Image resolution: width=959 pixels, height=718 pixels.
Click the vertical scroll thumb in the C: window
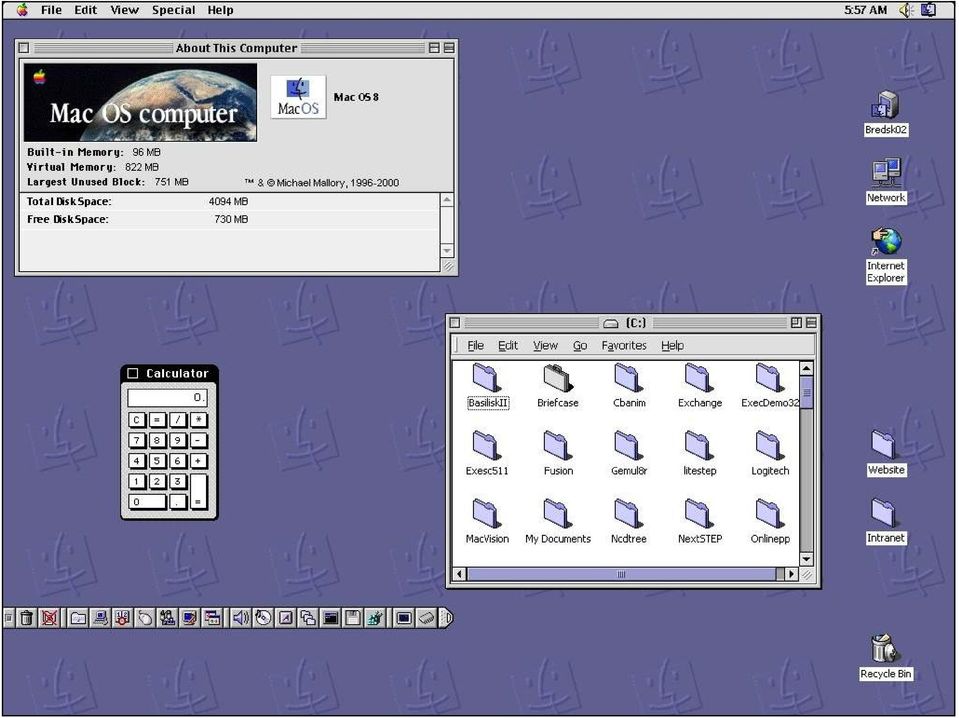(x=806, y=393)
